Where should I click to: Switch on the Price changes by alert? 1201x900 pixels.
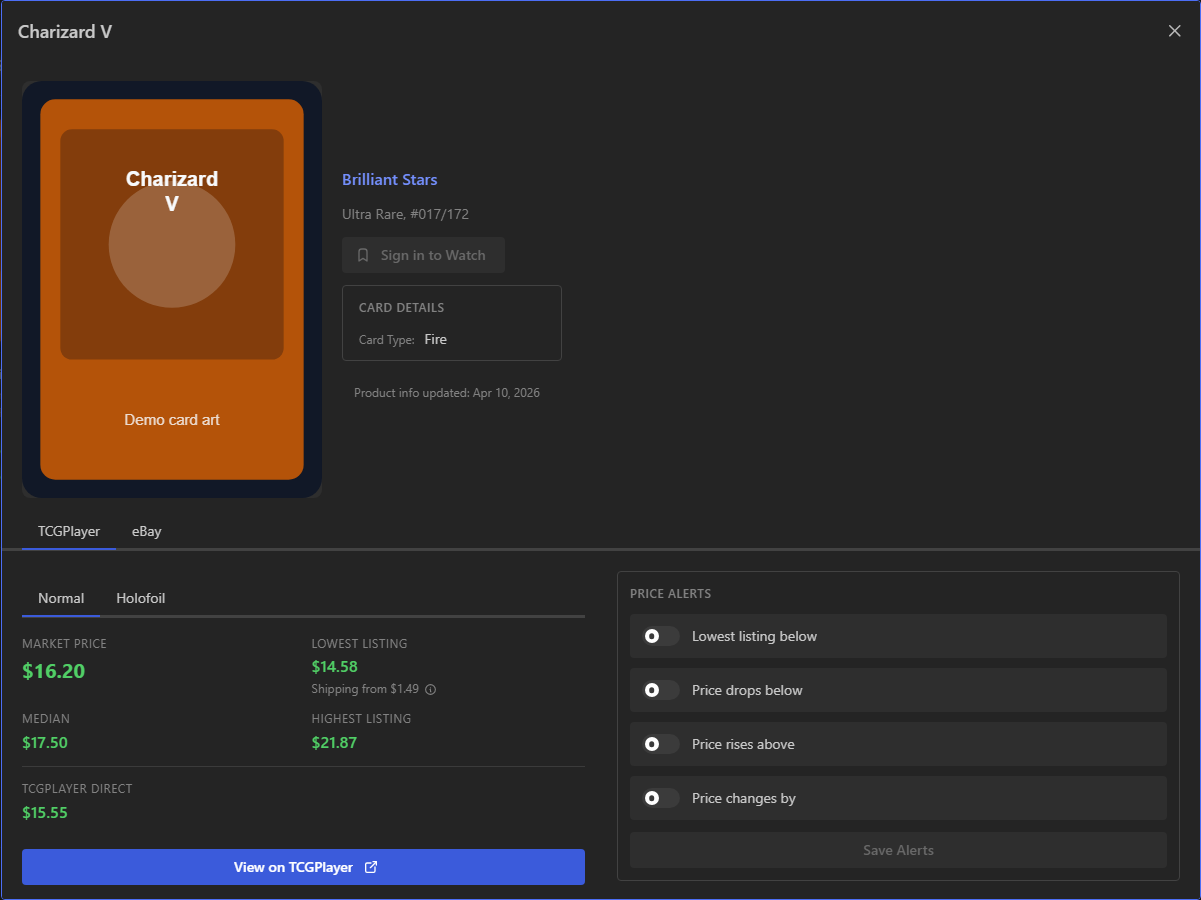(x=660, y=798)
